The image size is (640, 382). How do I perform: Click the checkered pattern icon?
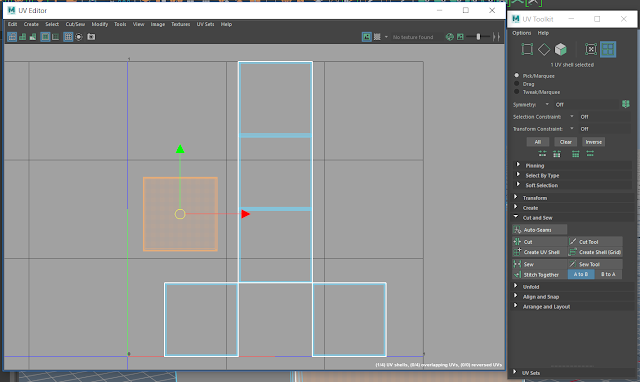click(377, 37)
